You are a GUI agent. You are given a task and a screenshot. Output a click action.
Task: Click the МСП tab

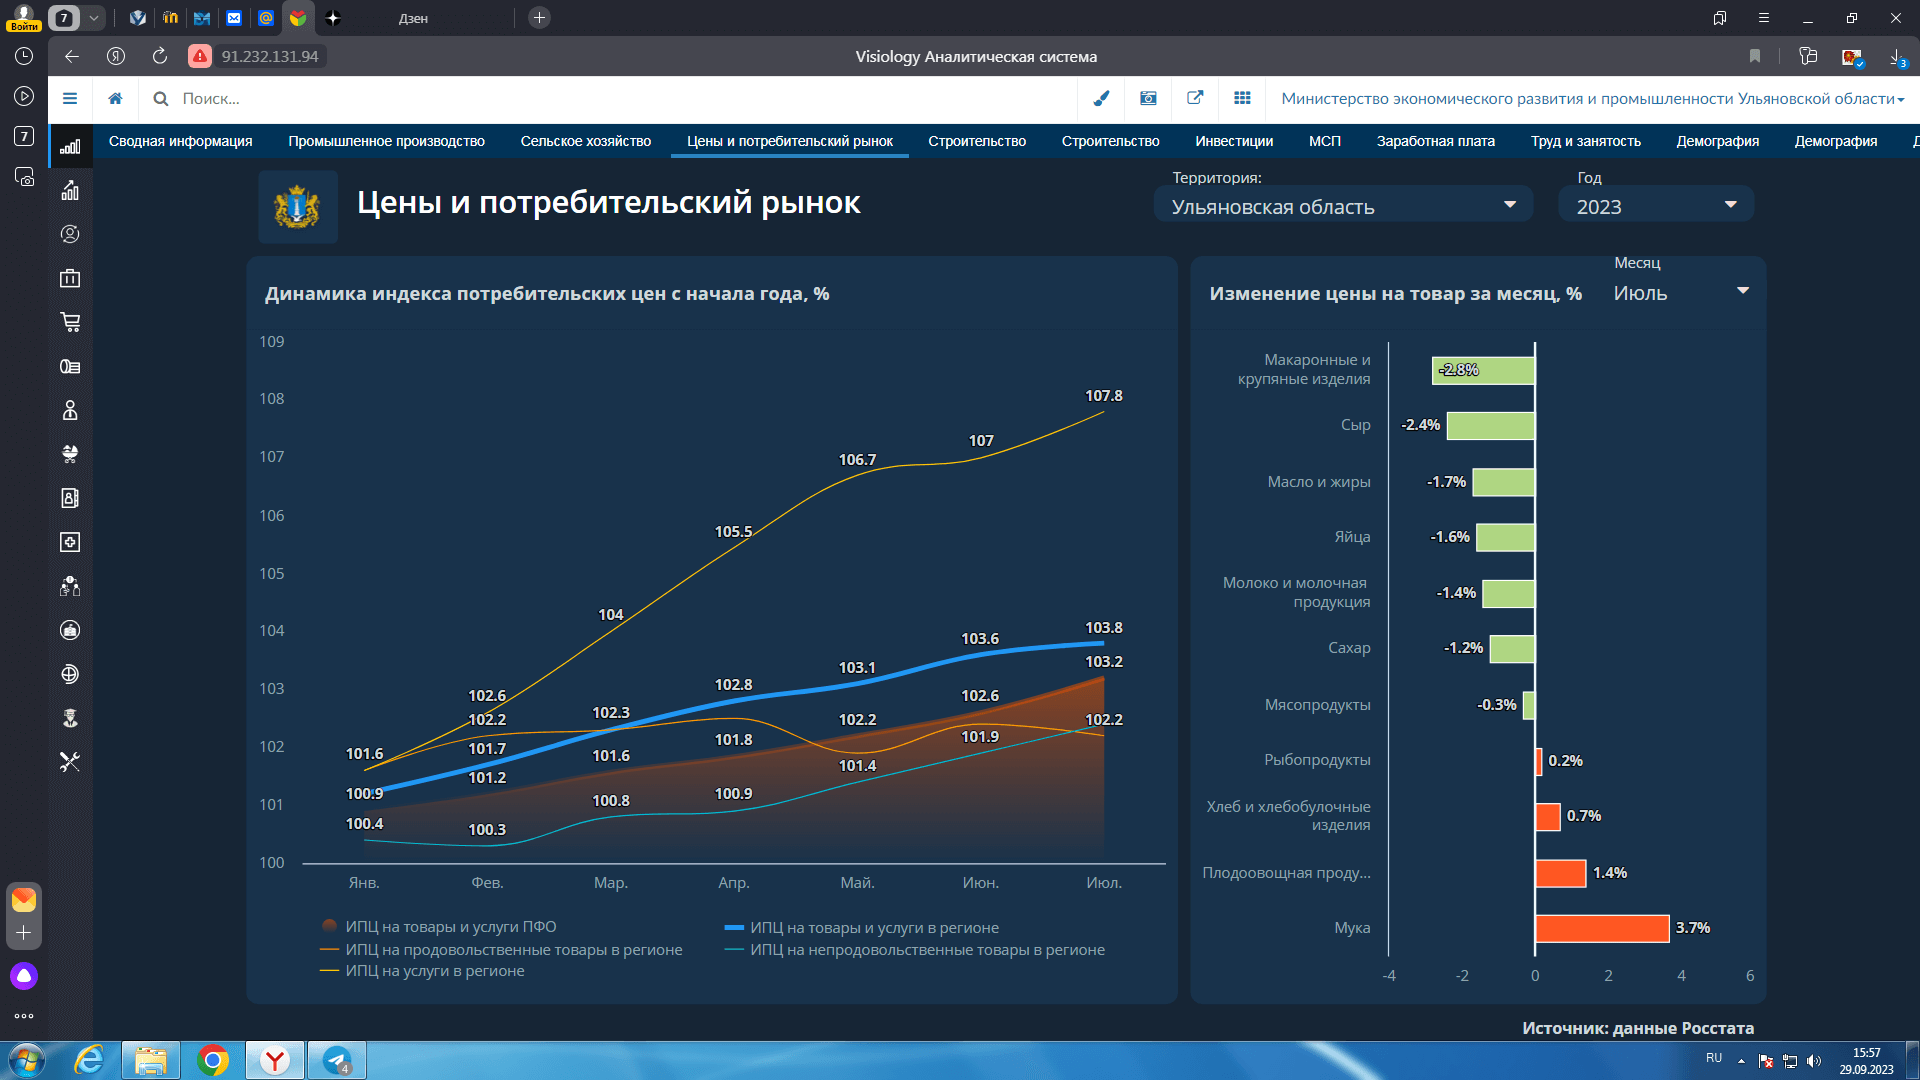1325,141
